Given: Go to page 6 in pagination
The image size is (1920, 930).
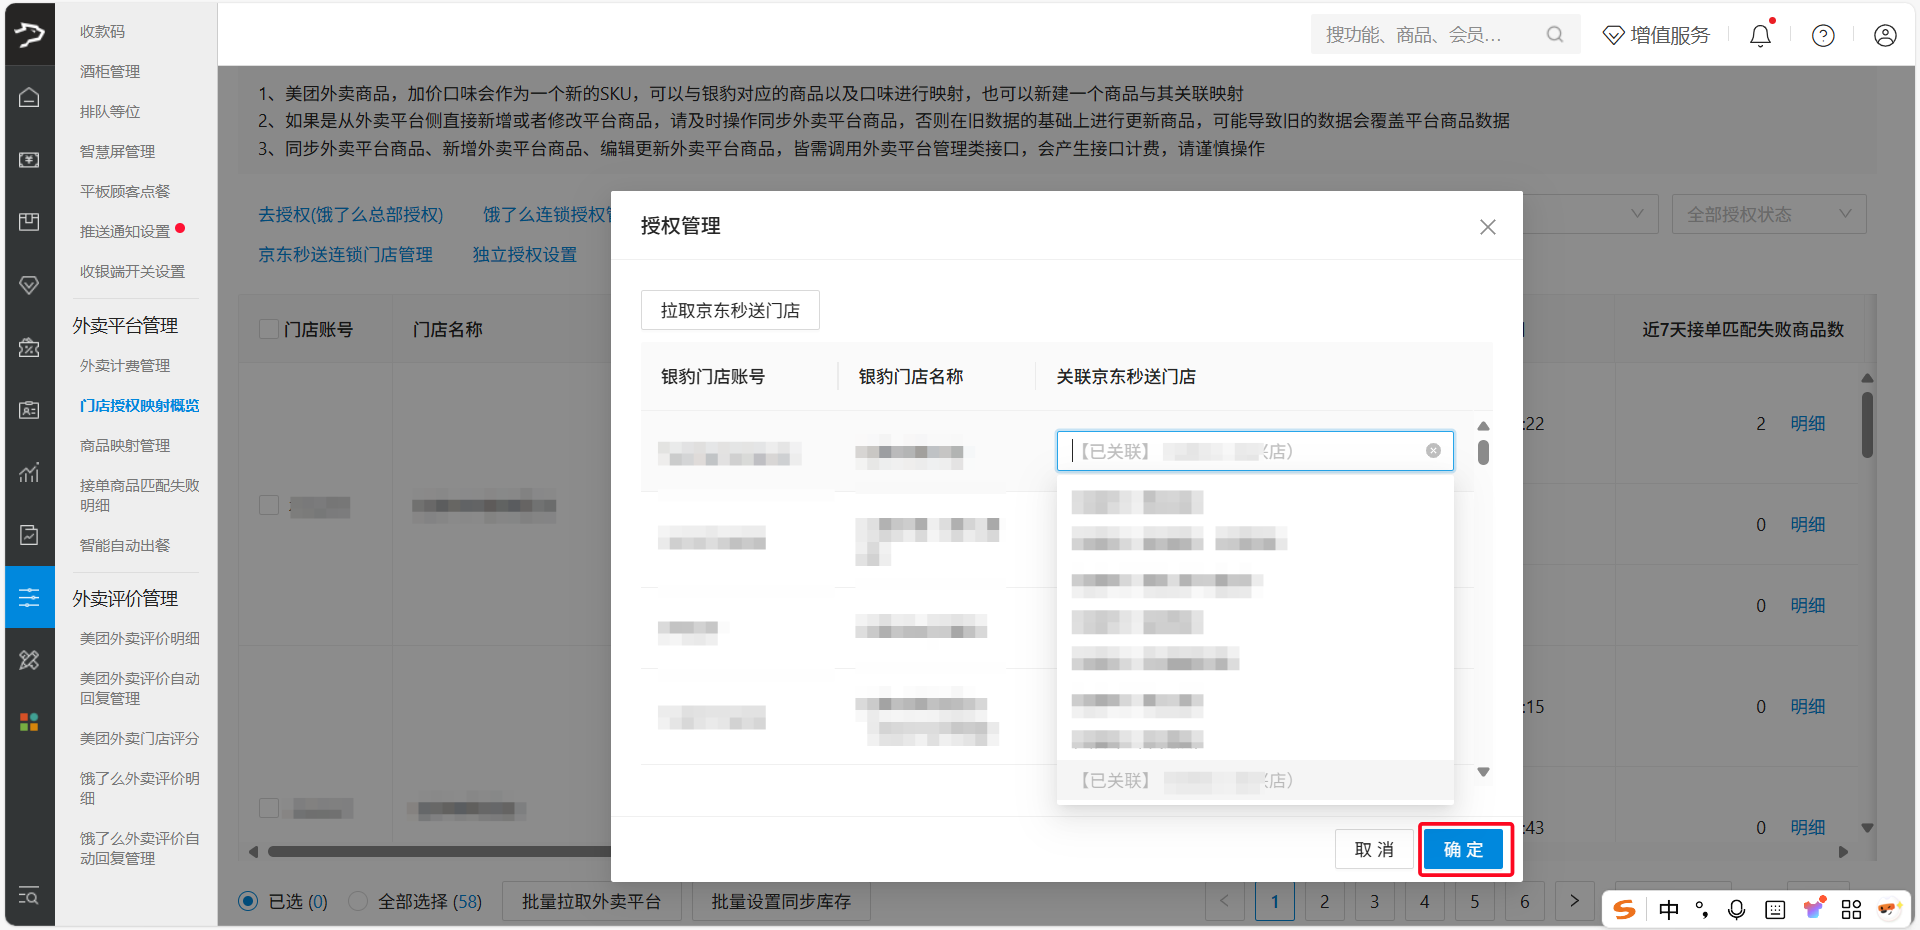Looking at the screenshot, I should point(1524,901).
